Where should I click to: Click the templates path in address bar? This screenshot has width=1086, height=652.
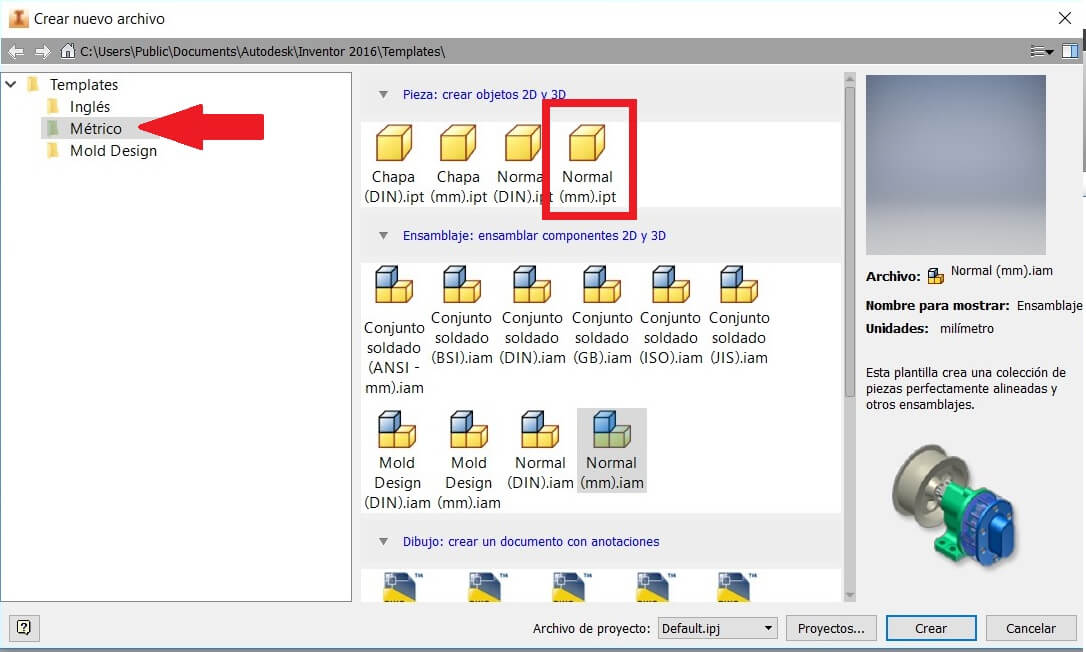(262, 51)
